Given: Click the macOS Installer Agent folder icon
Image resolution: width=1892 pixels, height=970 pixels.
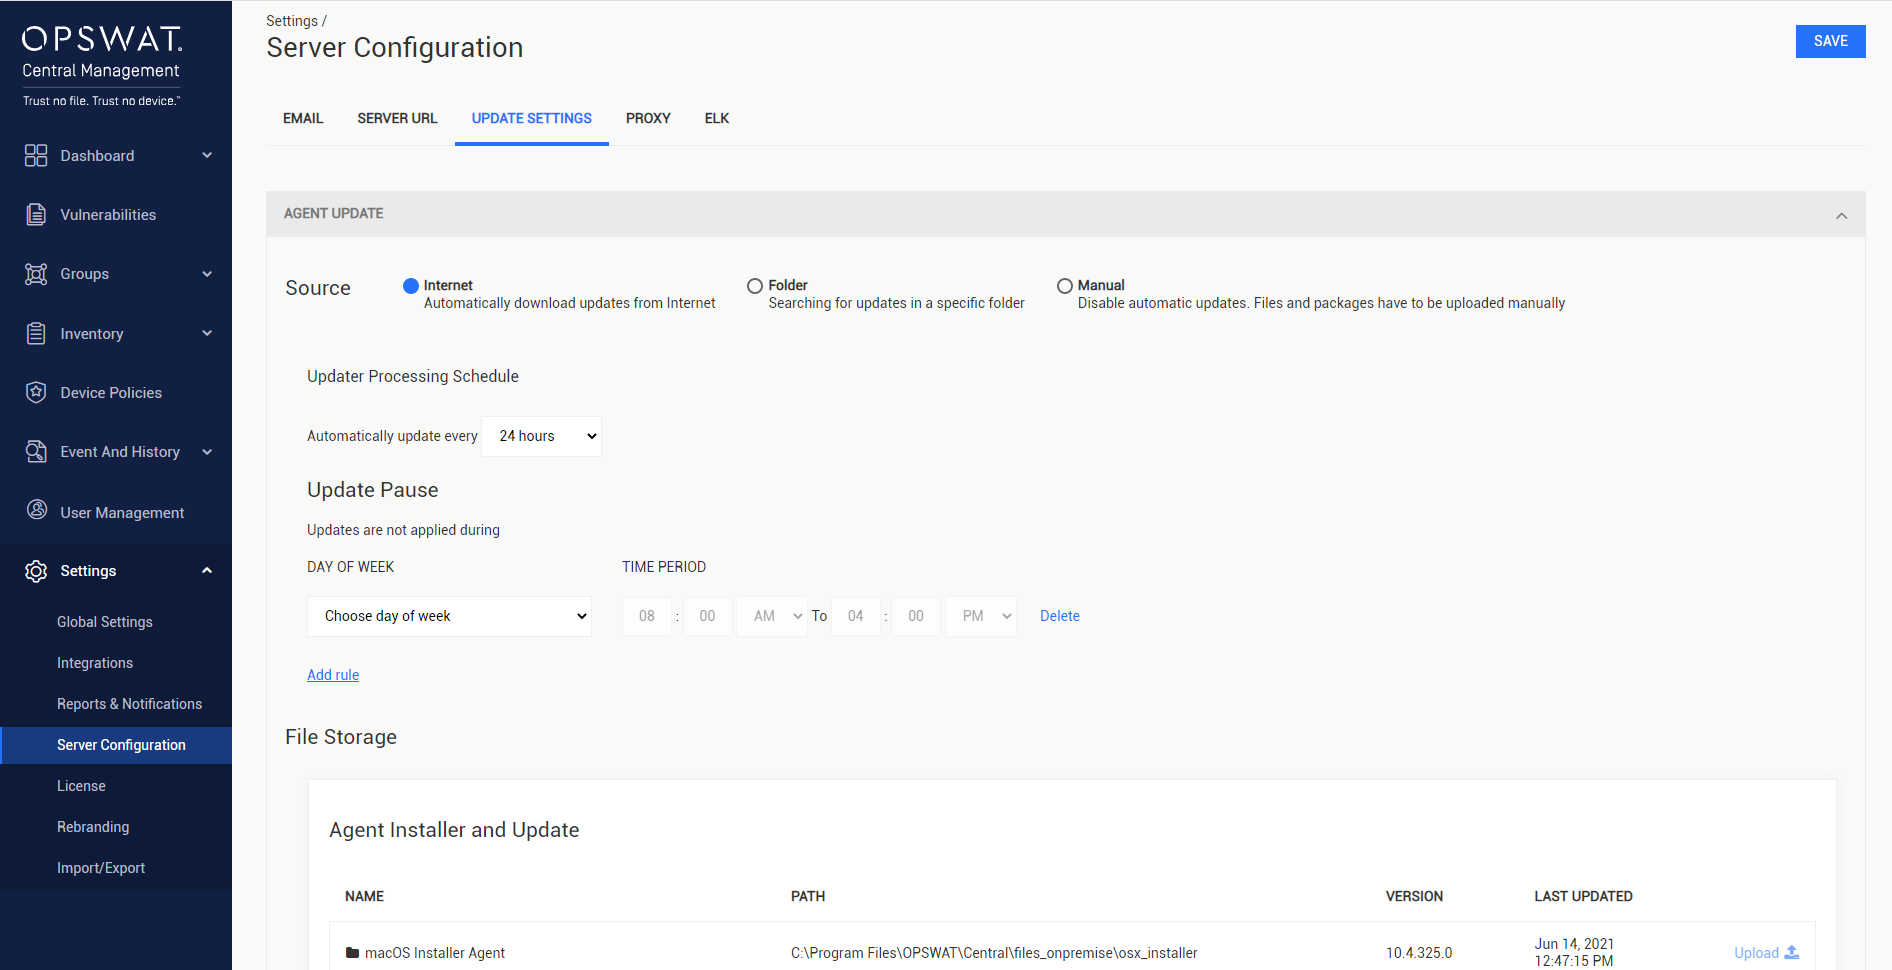Looking at the screenshot, I should (352, 953).
